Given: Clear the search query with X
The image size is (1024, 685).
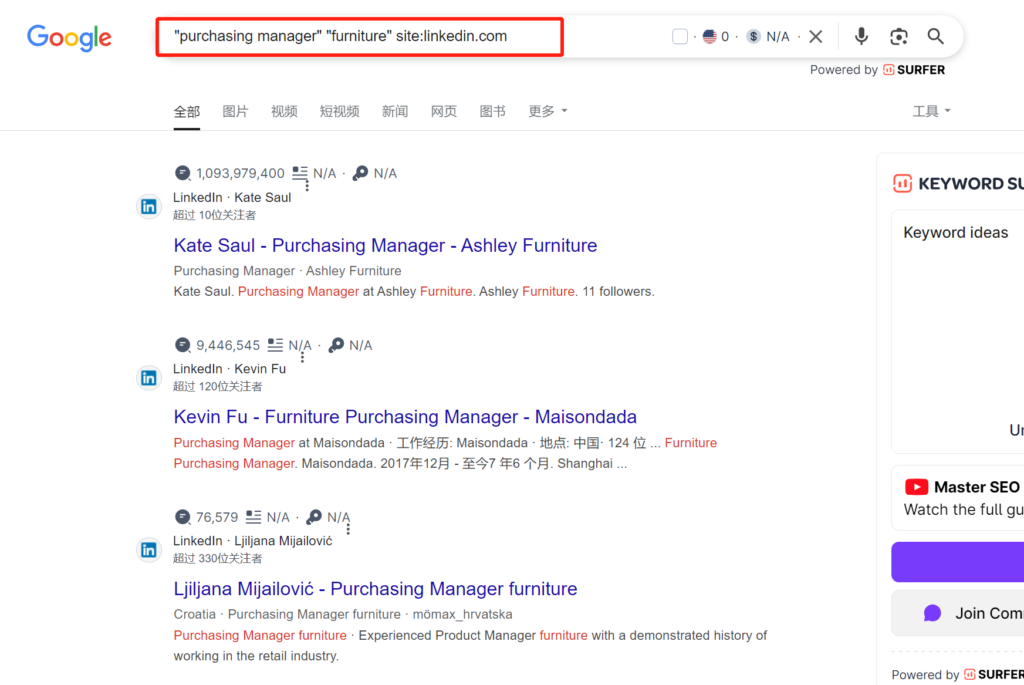Looking at the screenshot, I should pos(816,37).
